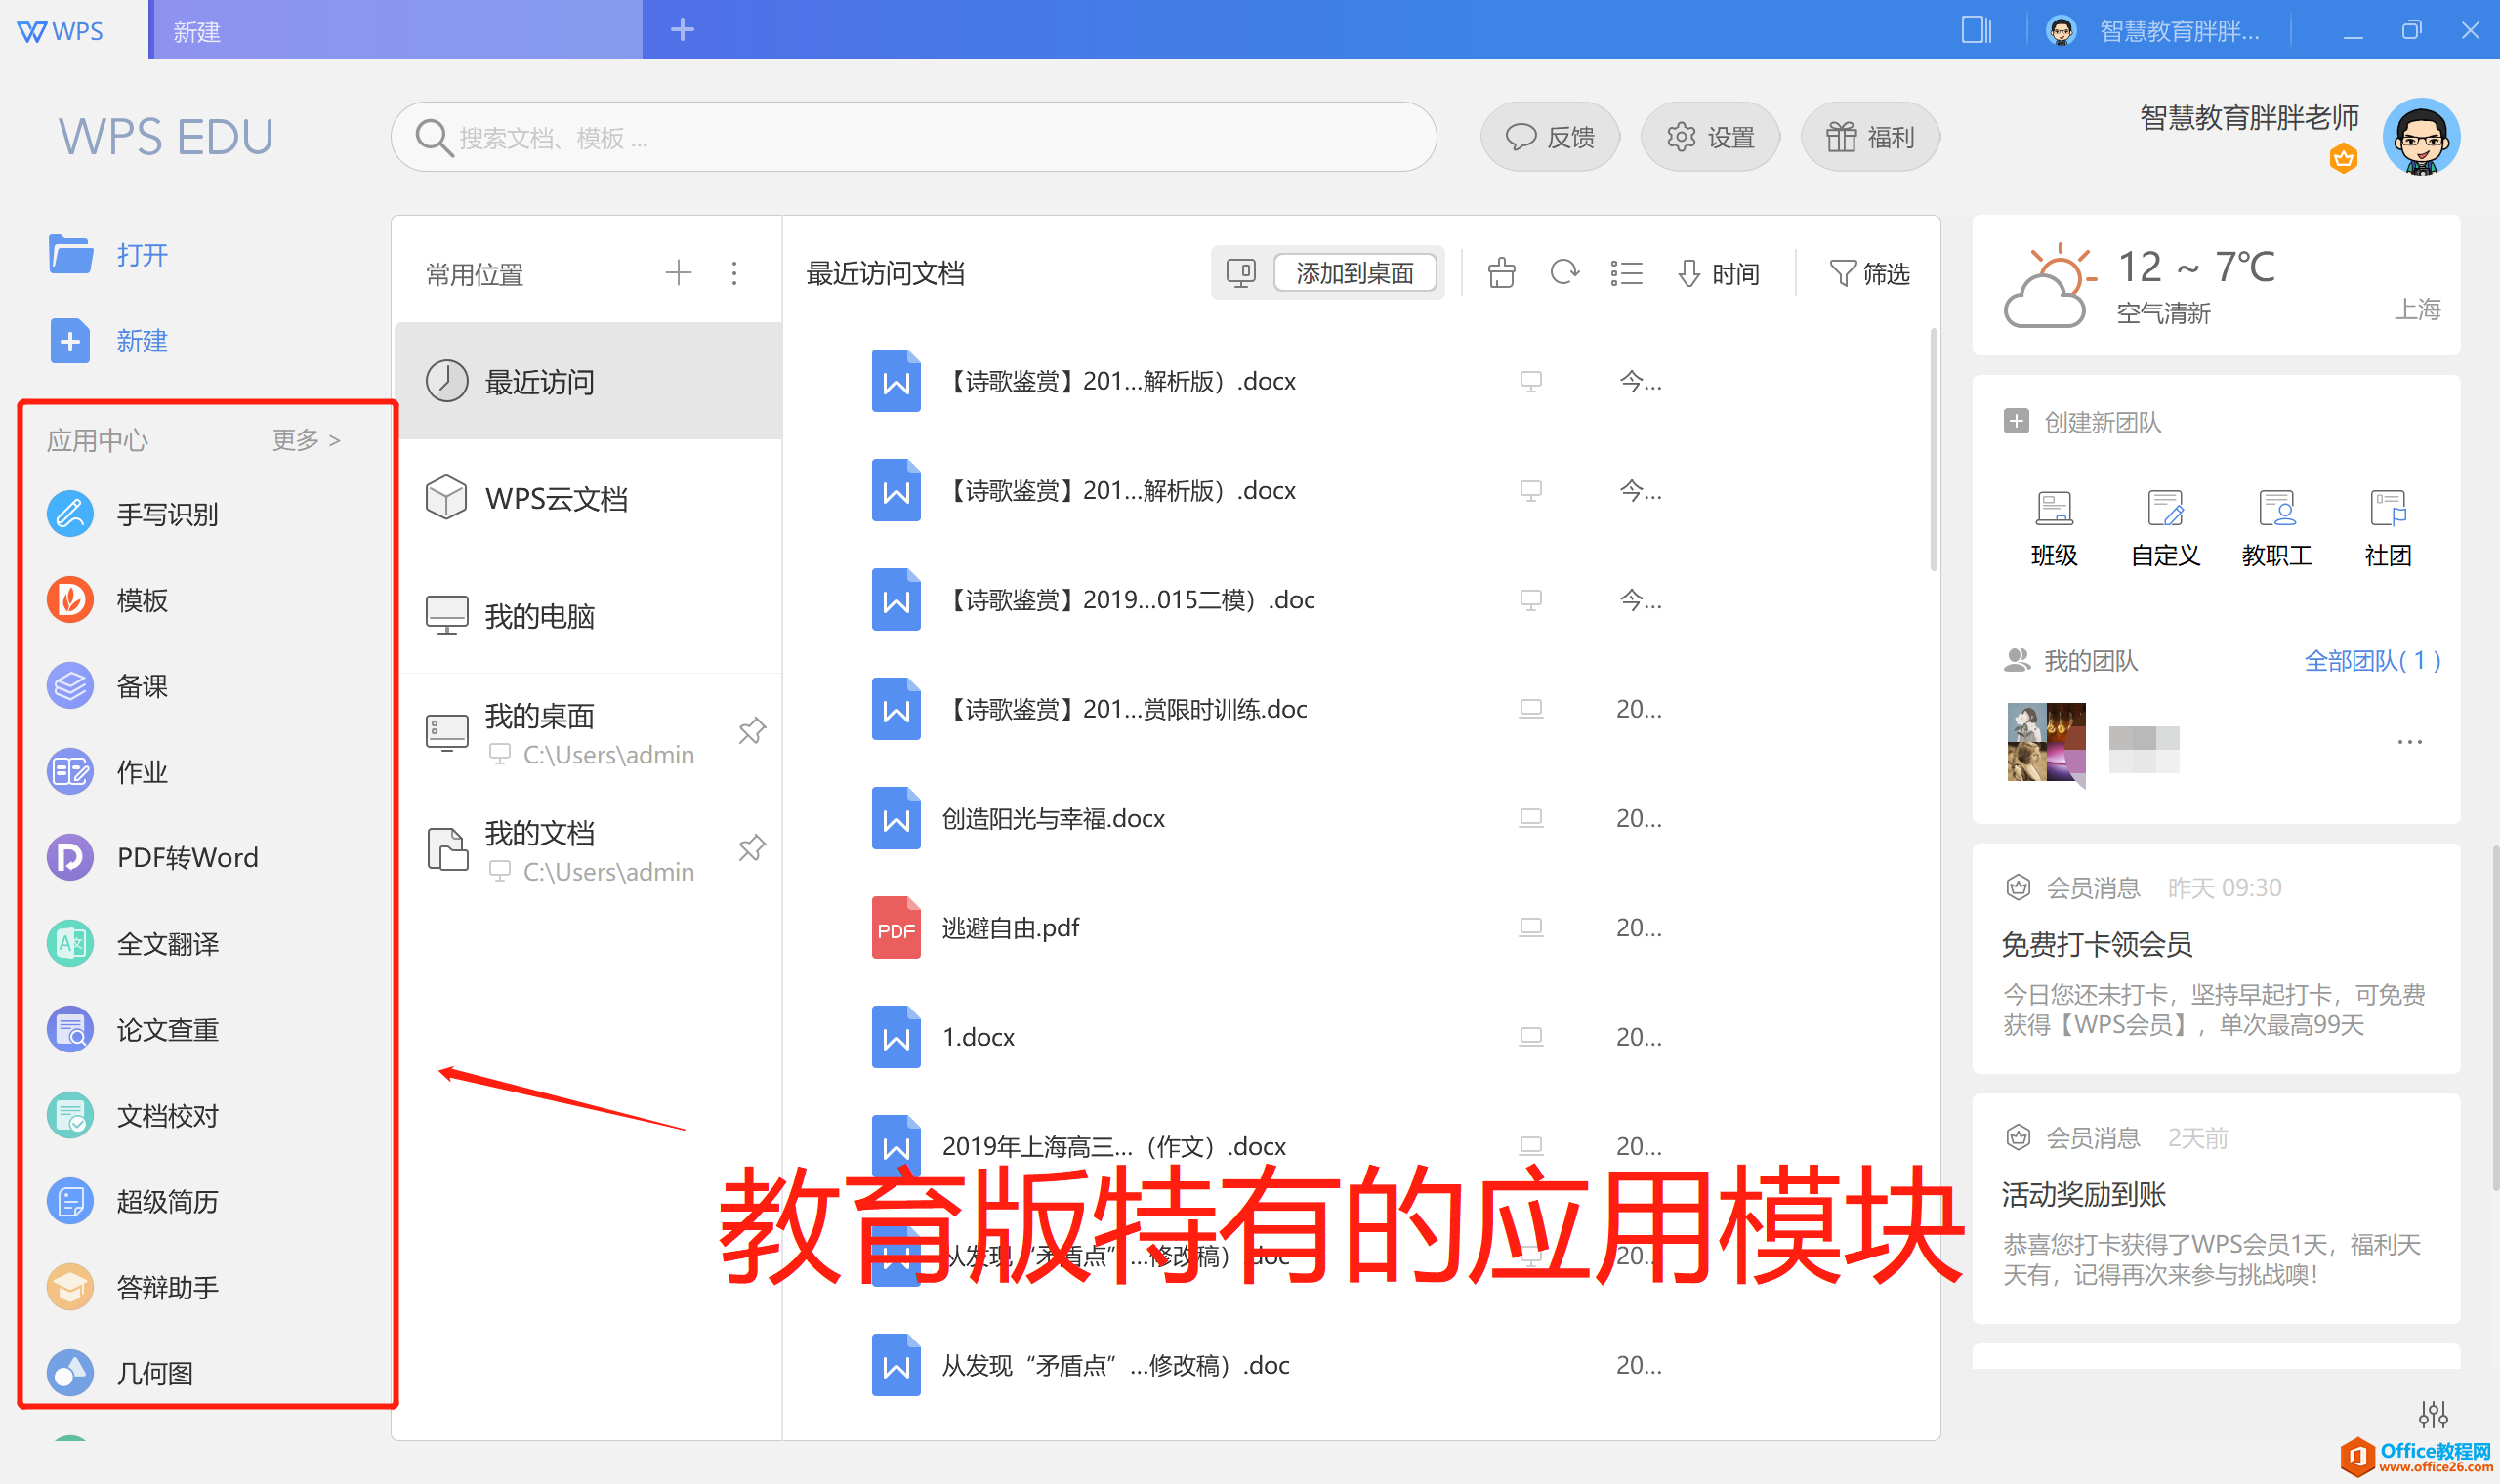
Task: Open 论文查重 plagiarism check
Action: pos(132,1029)
